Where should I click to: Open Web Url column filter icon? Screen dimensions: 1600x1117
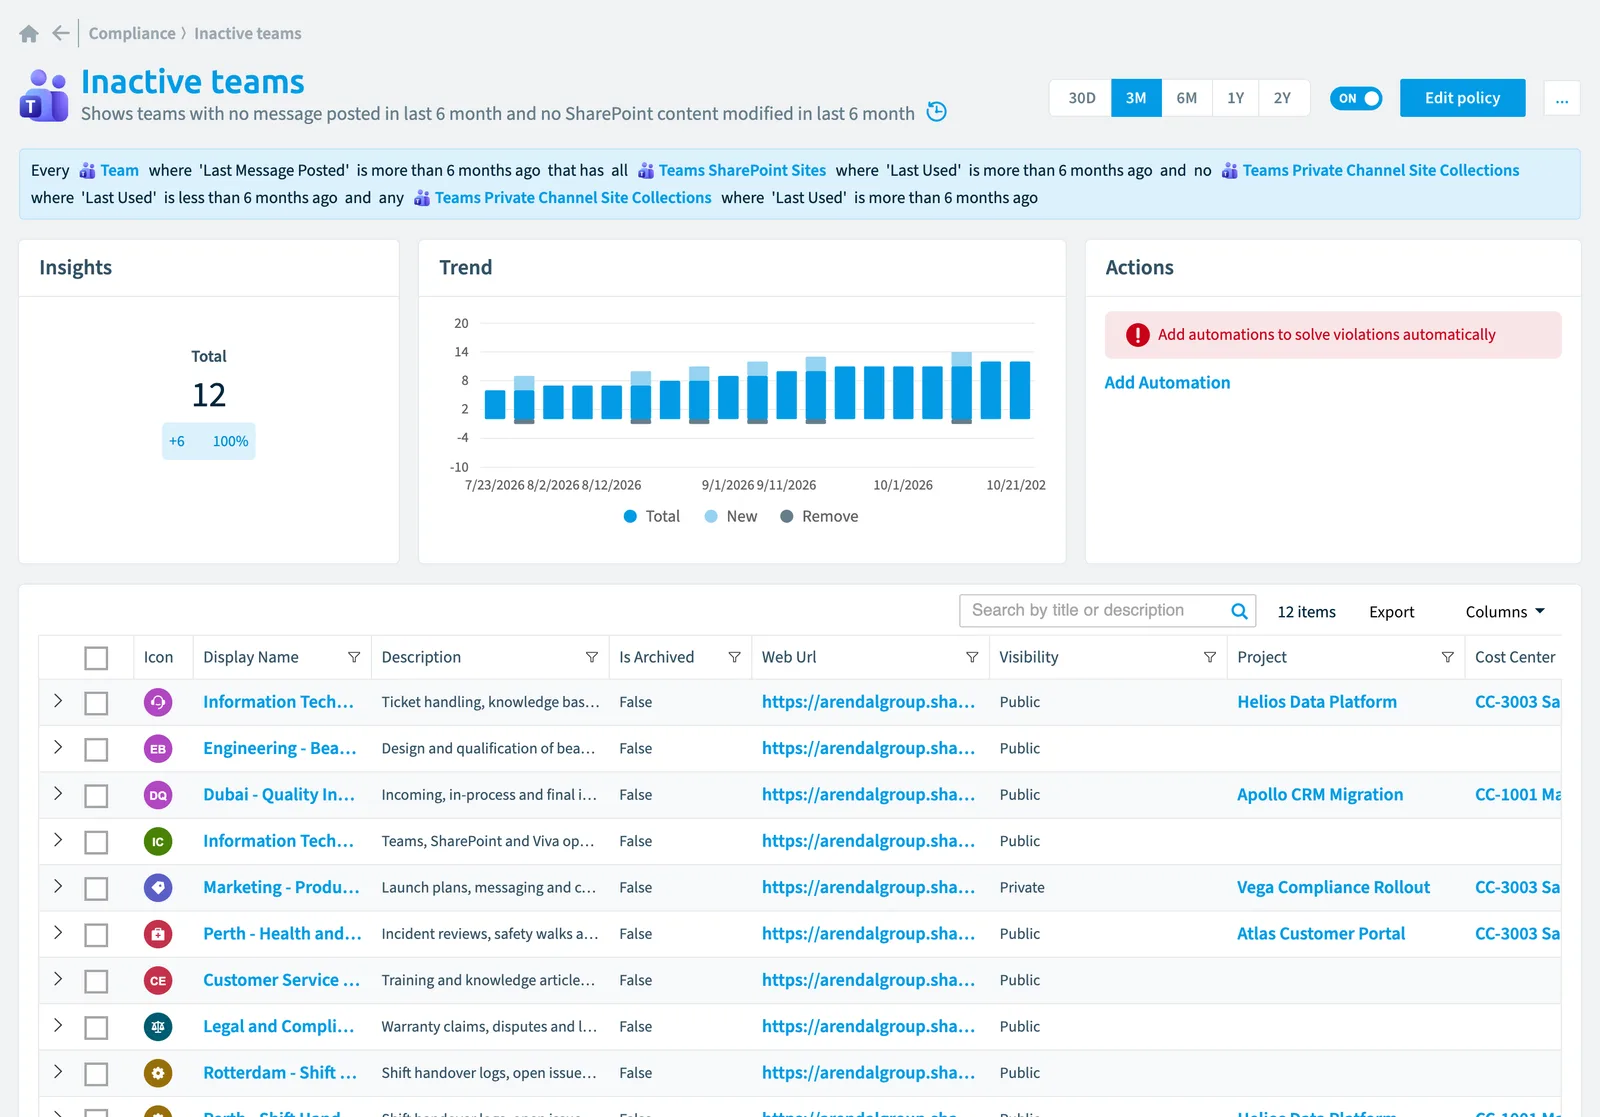click(972, 657)
